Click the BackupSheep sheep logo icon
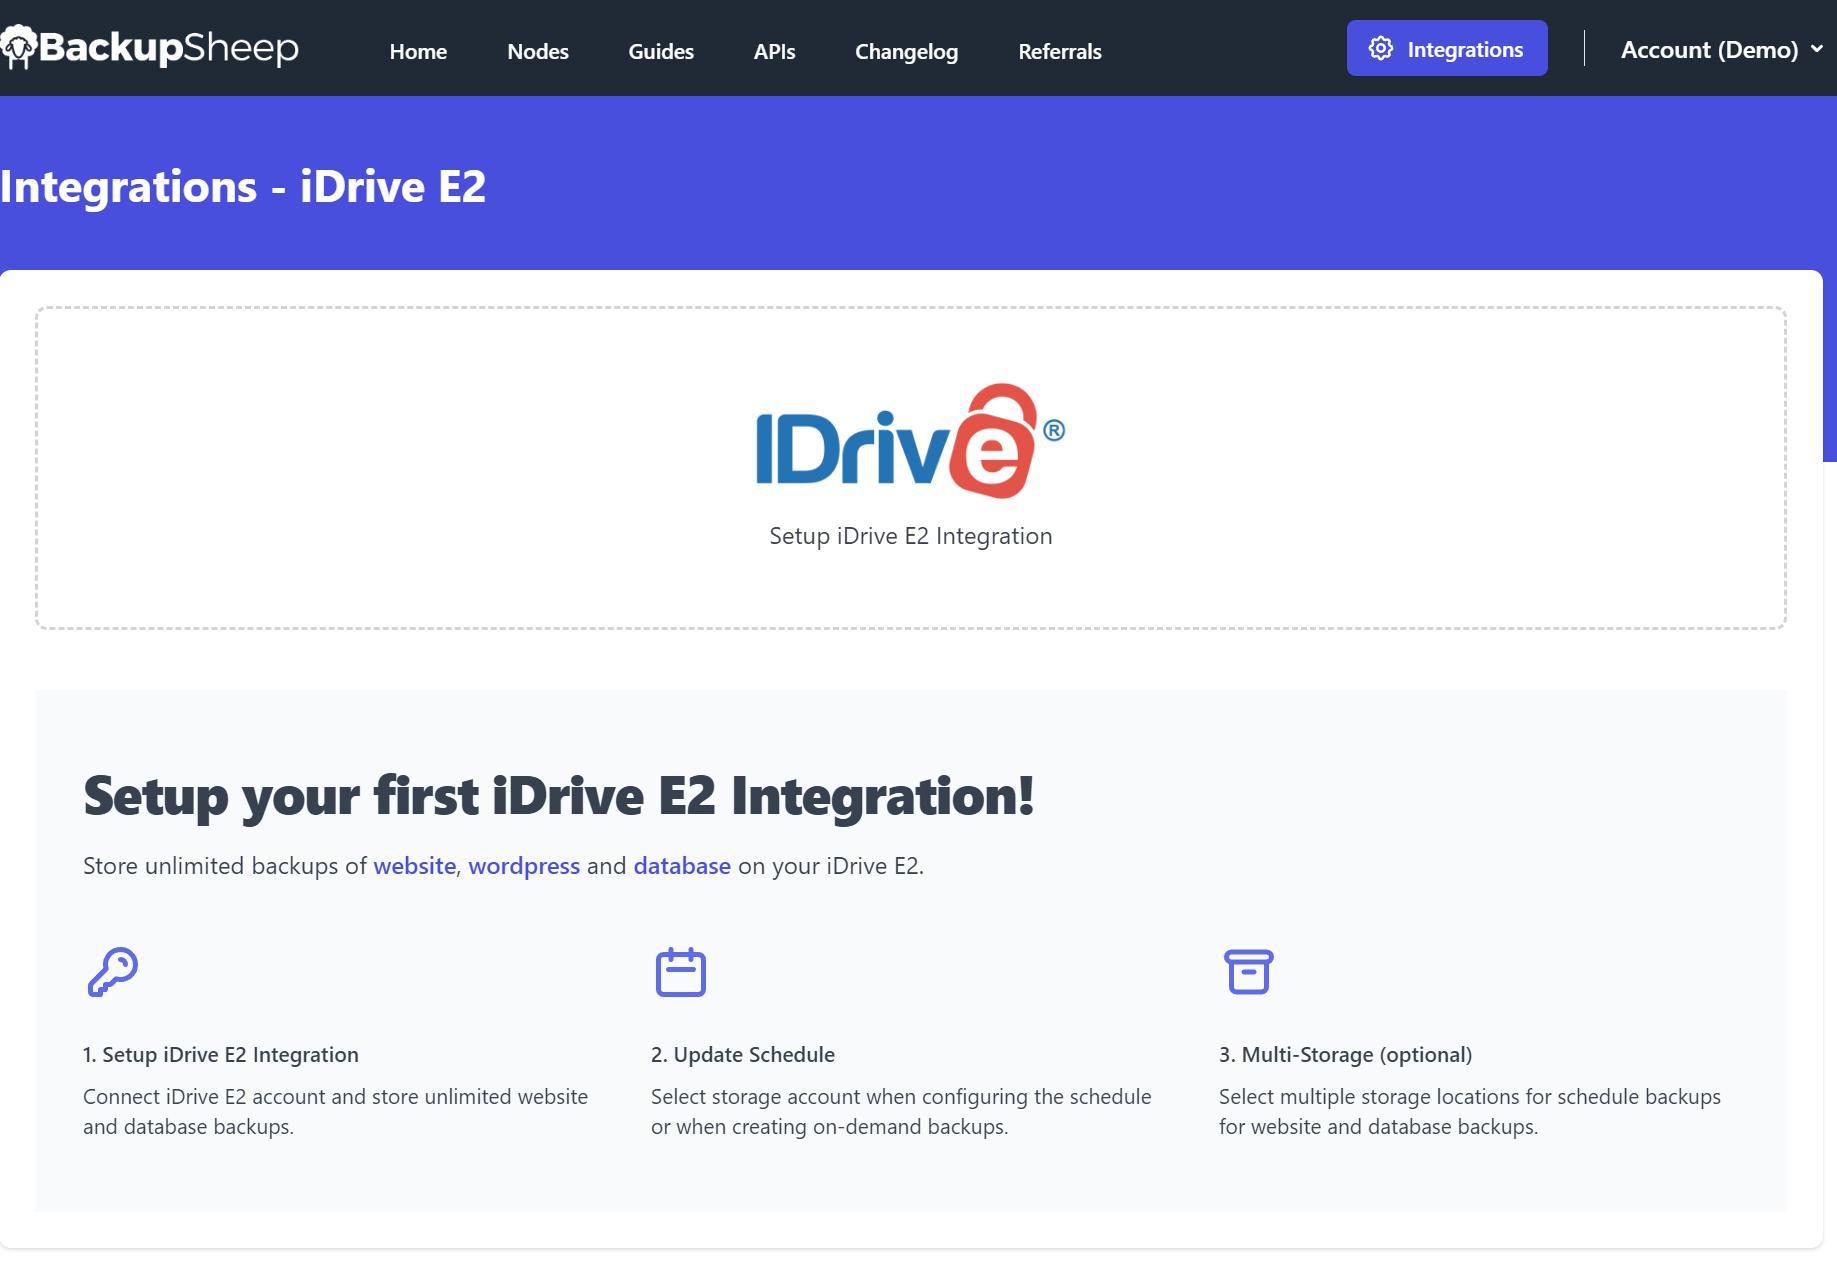The height and width of the screenshot is (1270, 1837). (x=18, y=47)
